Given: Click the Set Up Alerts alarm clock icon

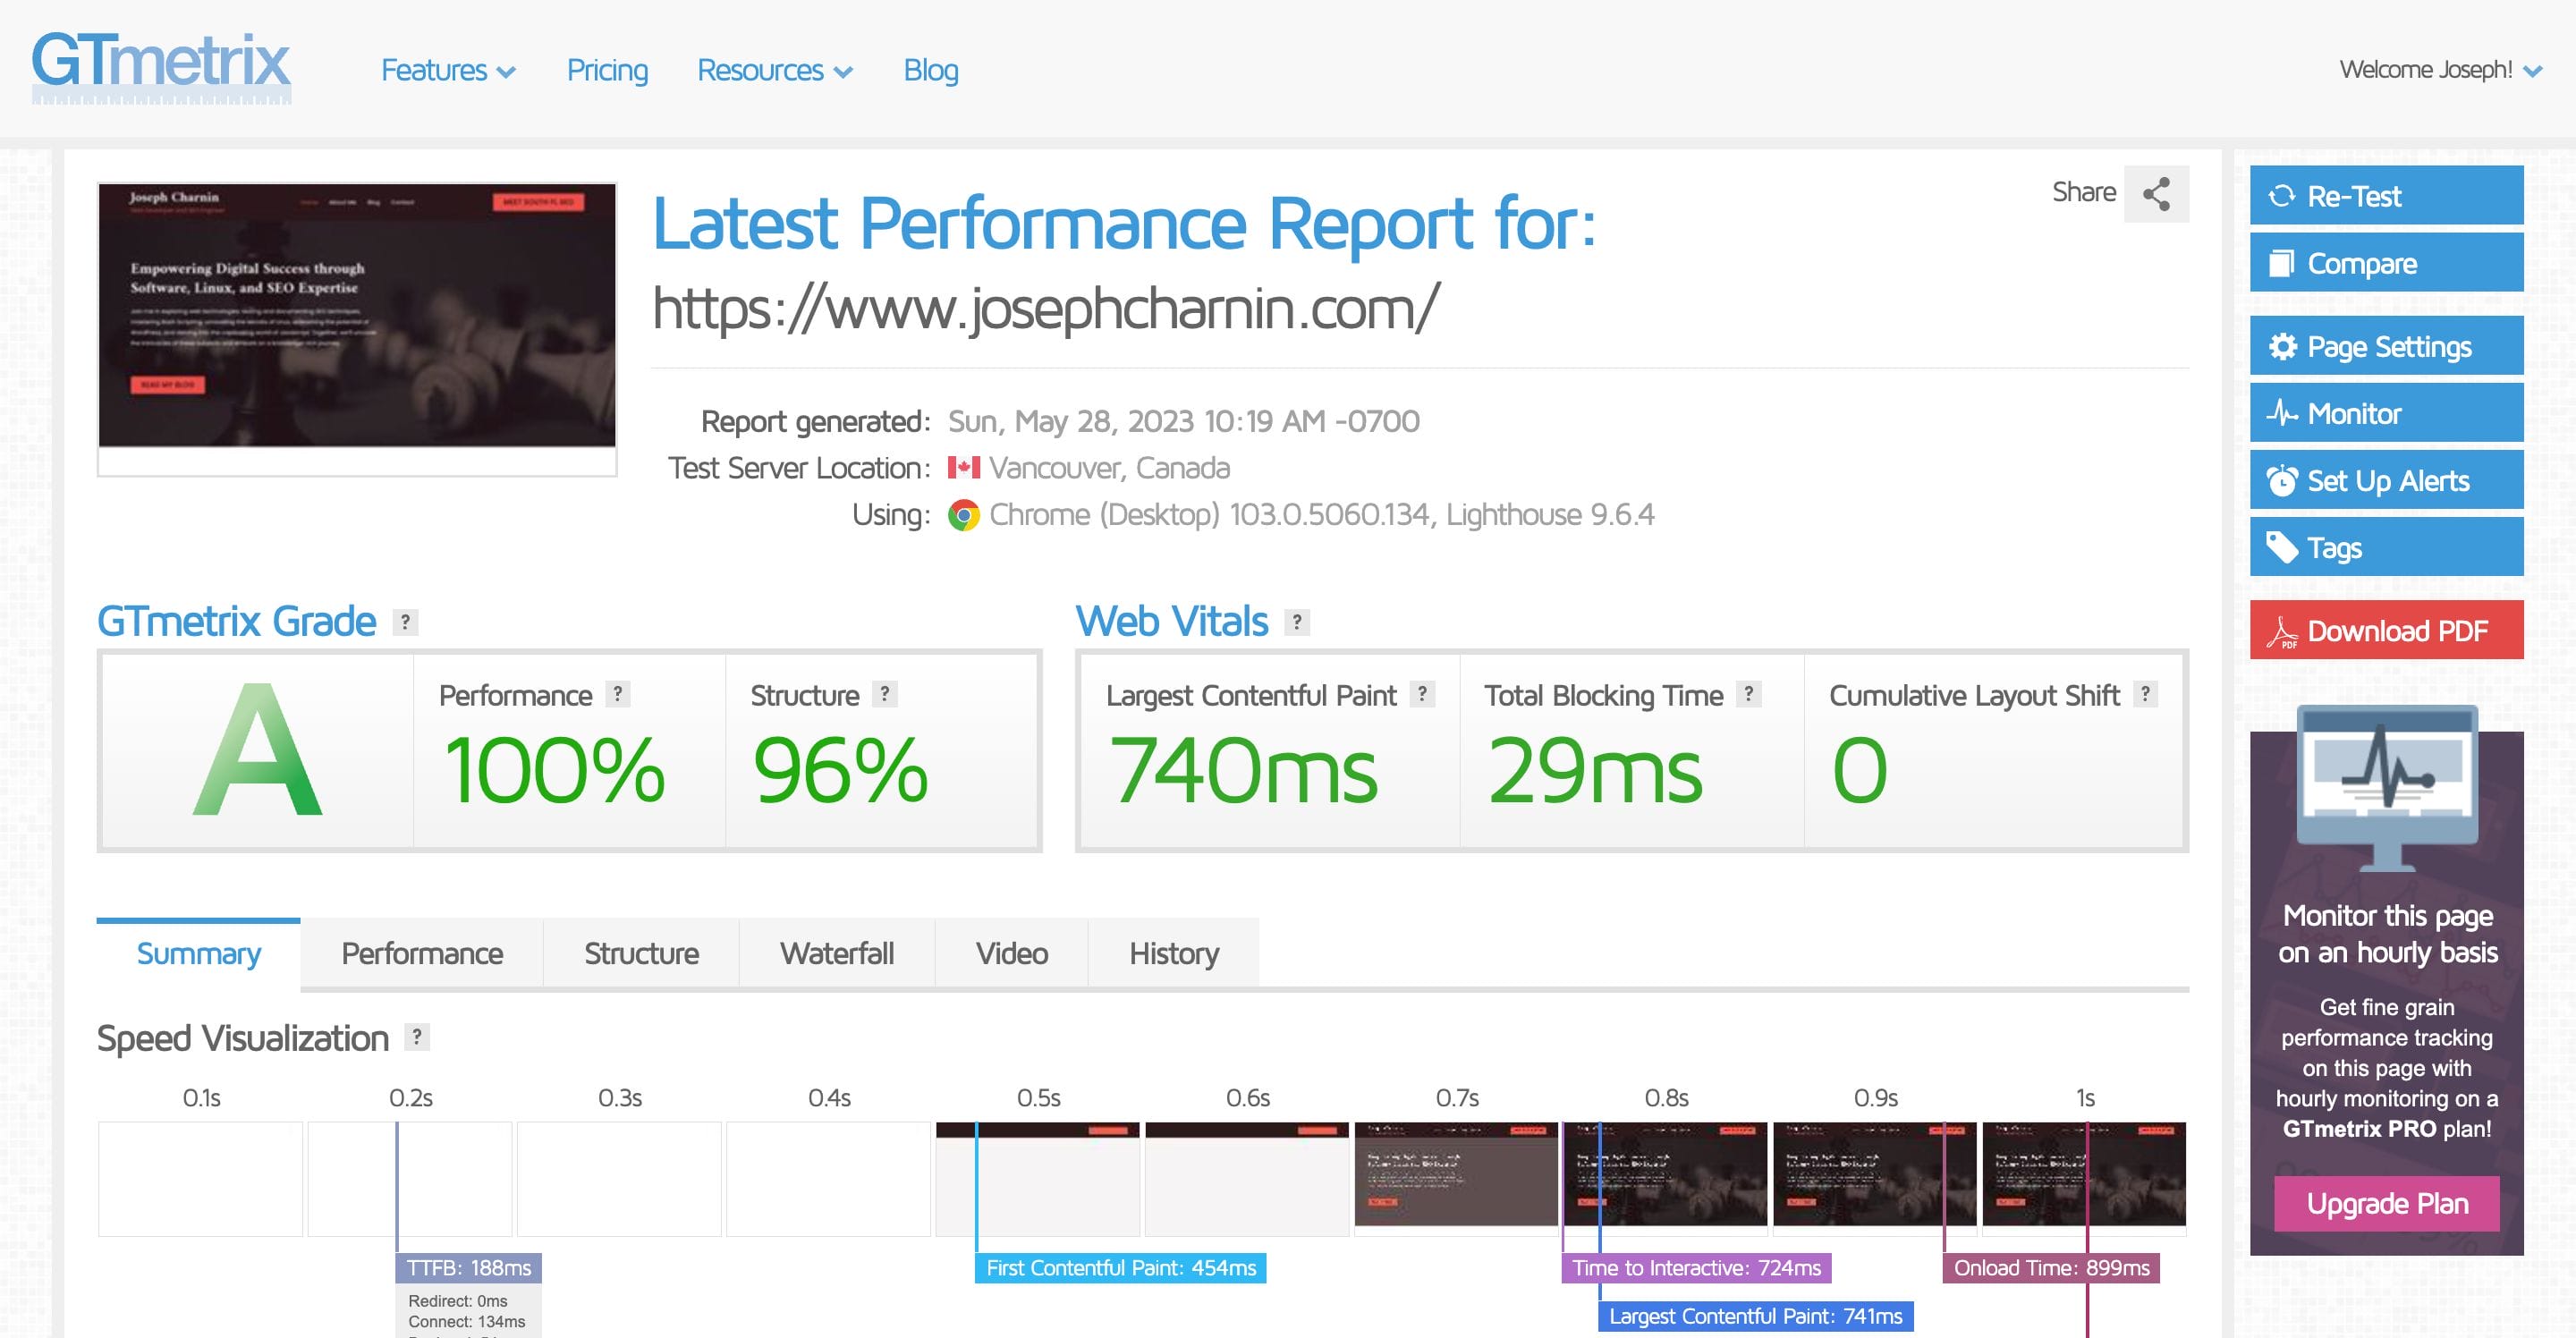Looking at the screenshot, I should click(2283, 480).
